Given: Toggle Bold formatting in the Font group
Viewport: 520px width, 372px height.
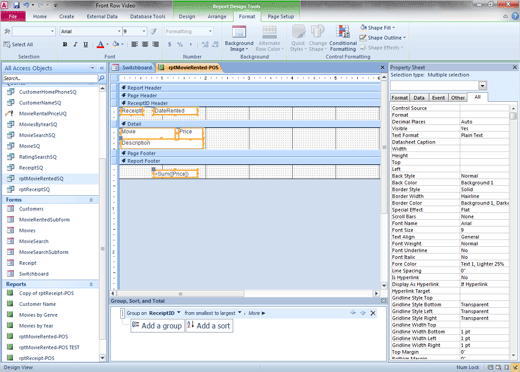Looking at the screenshot, I should 65,44.
